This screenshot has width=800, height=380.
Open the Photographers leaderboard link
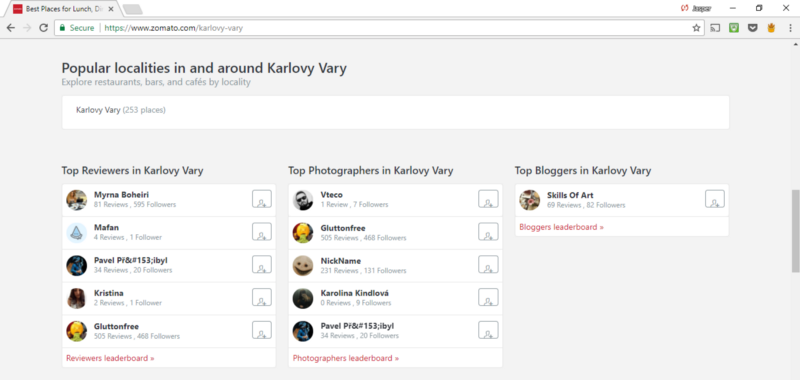tap(346, 358)
